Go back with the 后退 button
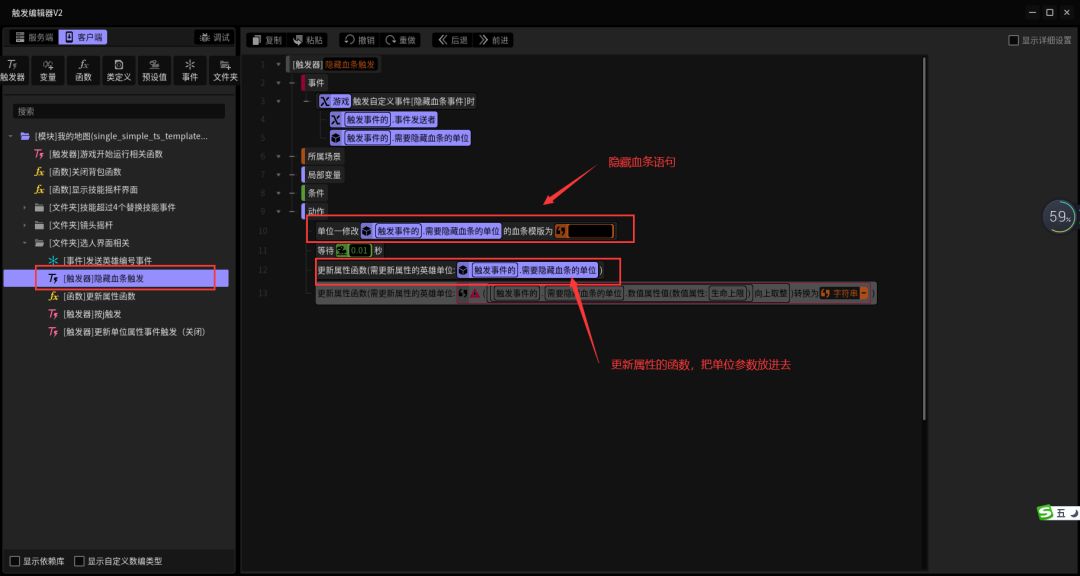1080x576 pixels. click(x=453, y=40)
